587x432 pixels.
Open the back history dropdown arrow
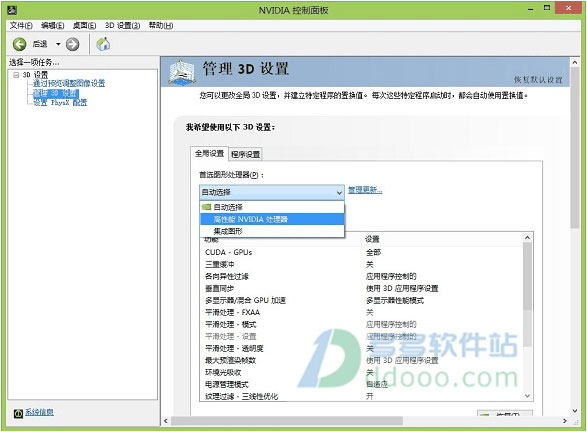point(58,44)
